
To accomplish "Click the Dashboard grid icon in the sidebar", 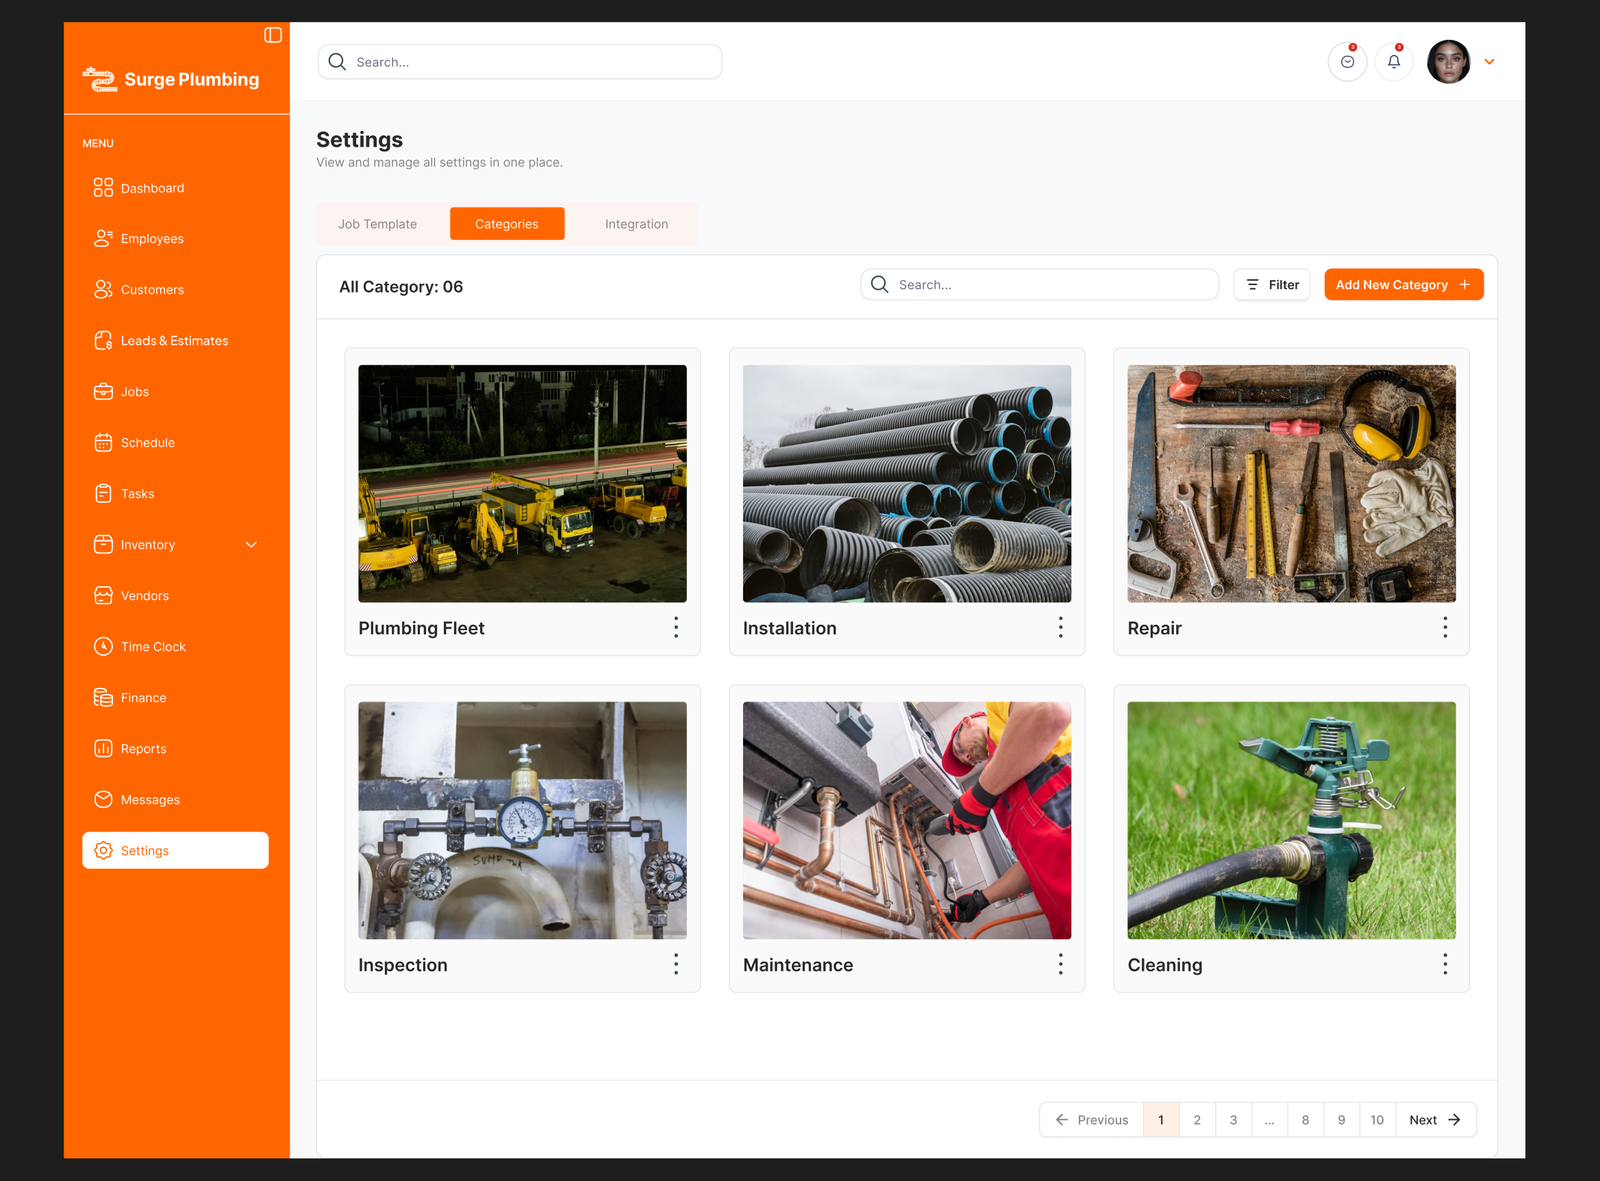I will [103, 188].
